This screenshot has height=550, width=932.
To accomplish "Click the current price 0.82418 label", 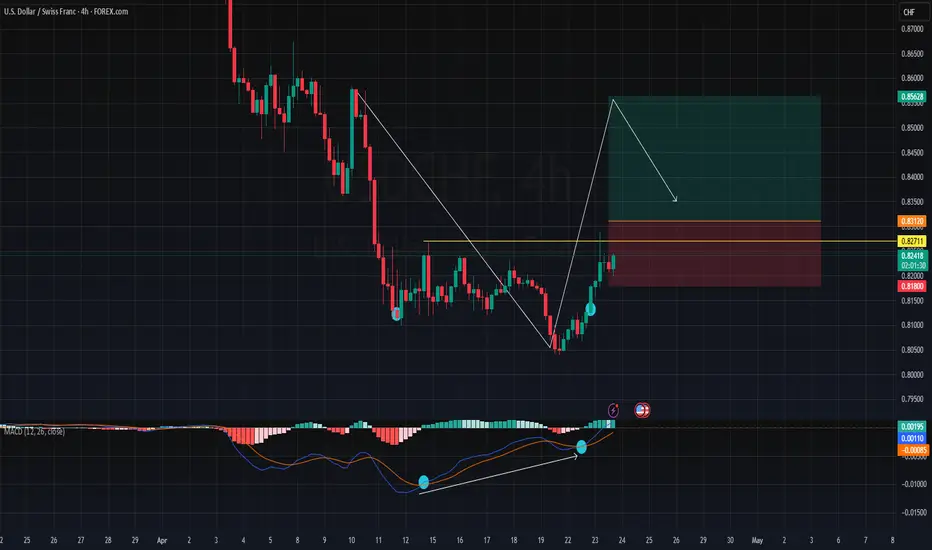I will [x=912, y=256].
